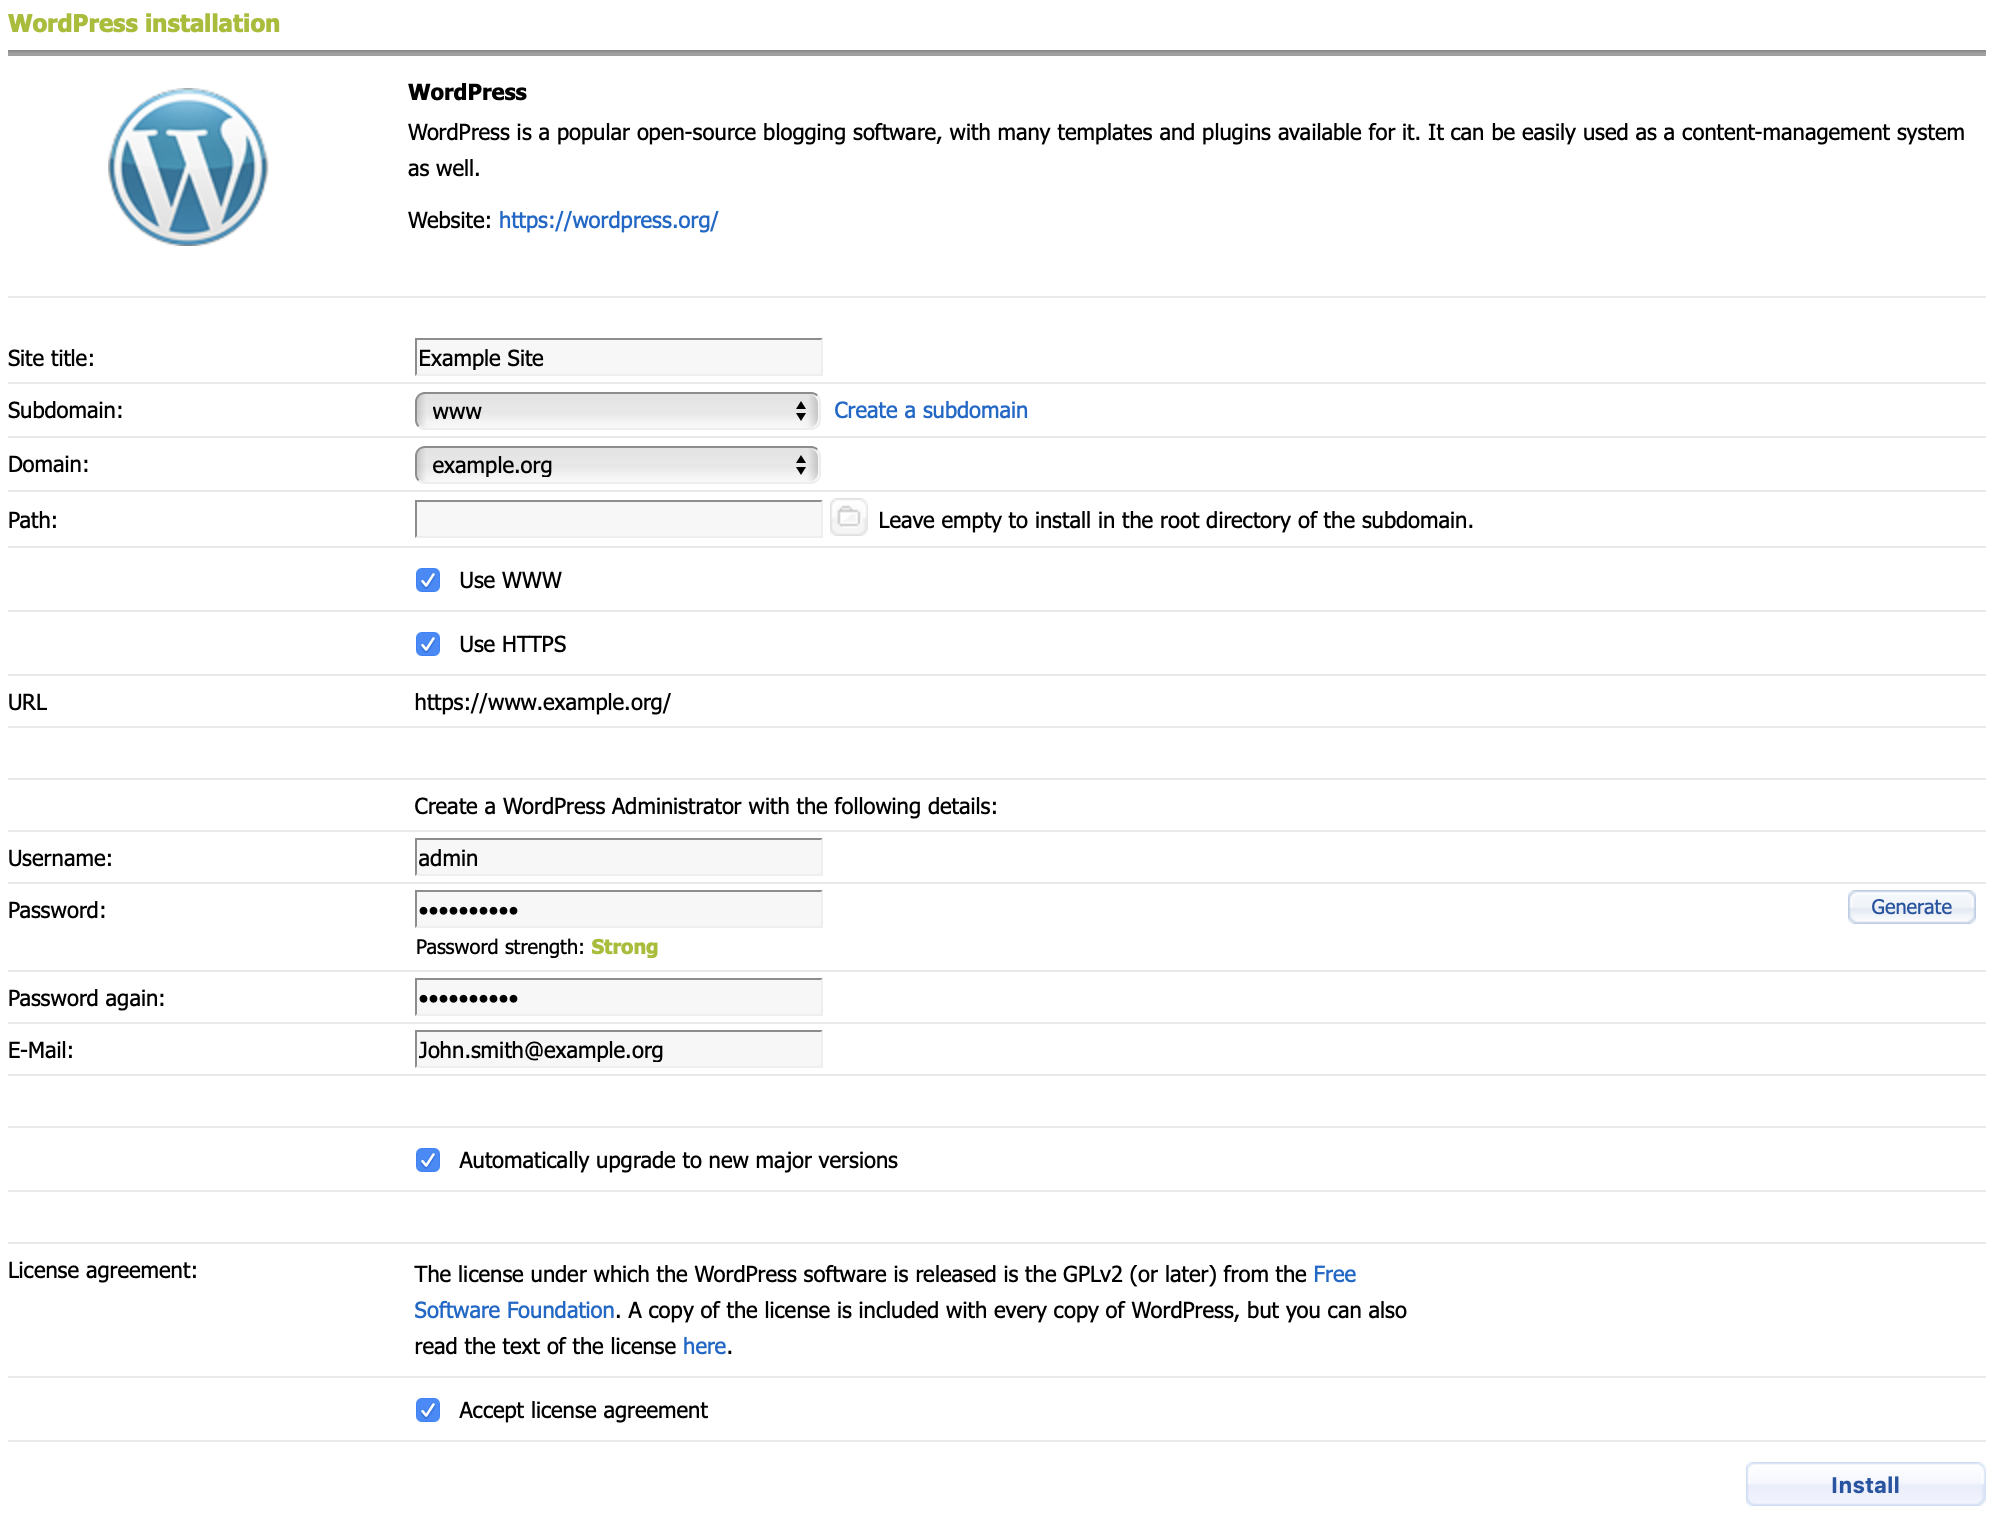Click the WordPress logo image
Viewport: 1992px width, 1514px height.
(x=188, y=167)
